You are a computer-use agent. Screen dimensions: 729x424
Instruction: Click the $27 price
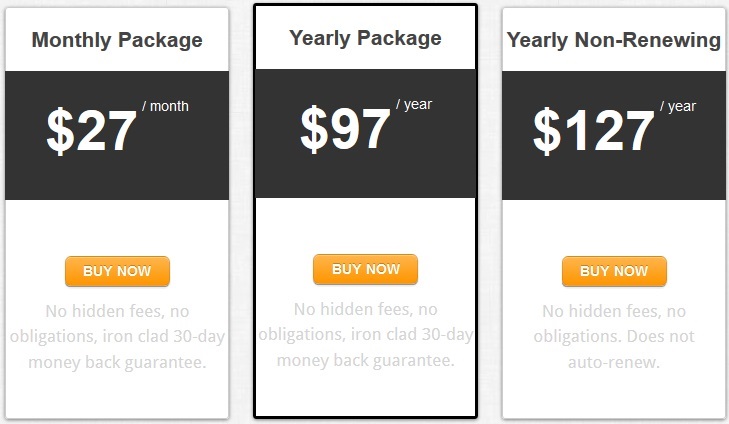pos(92,131)
